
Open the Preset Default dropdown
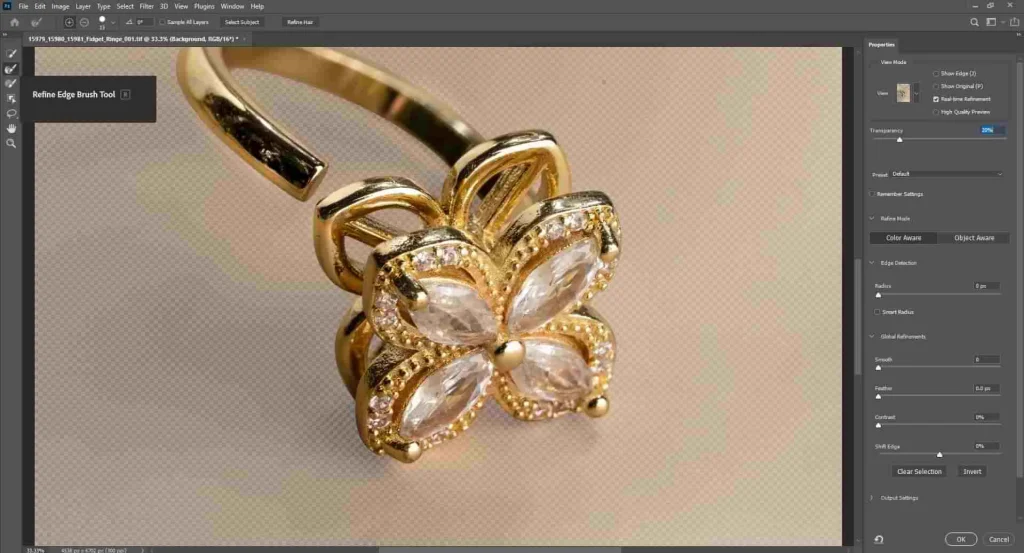pos(946,174)
